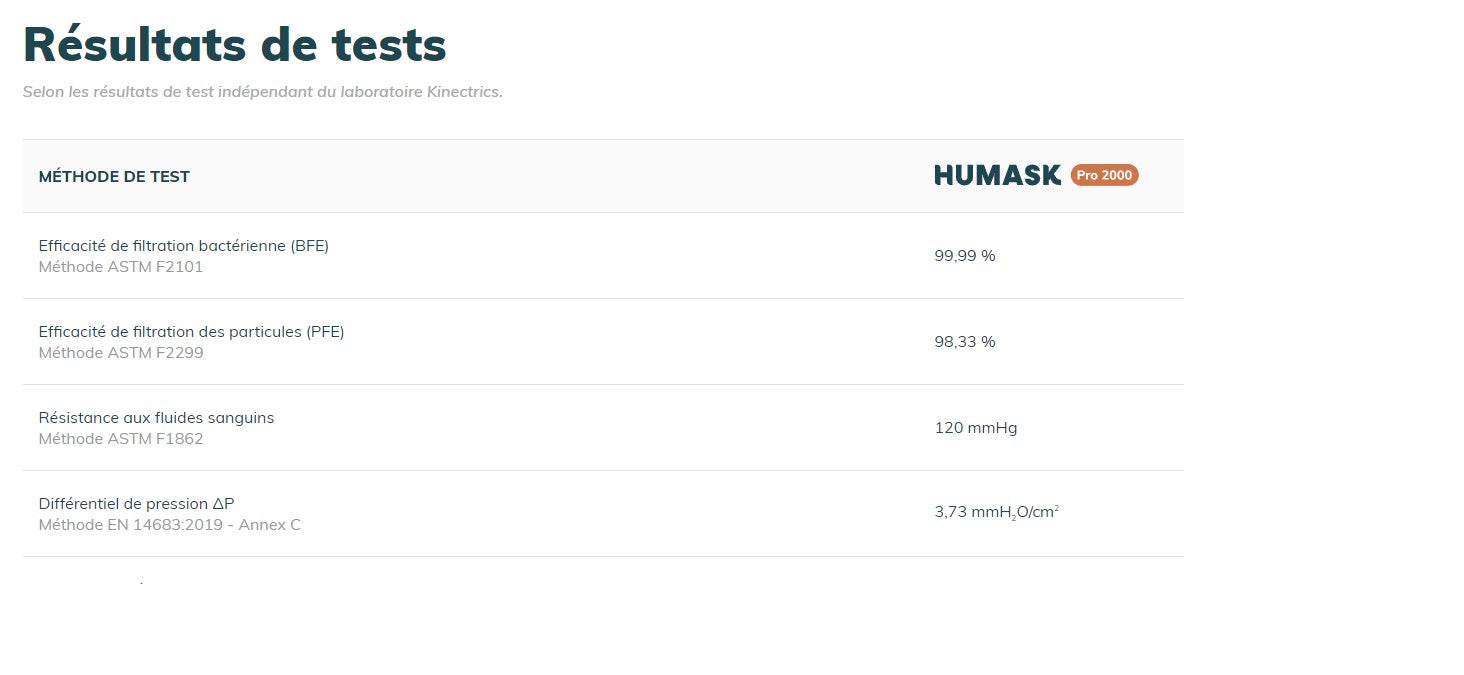This screenshot has width=1464, height=675.
Task: Select the 98,33 % PFE value
Action: point(965,342)
